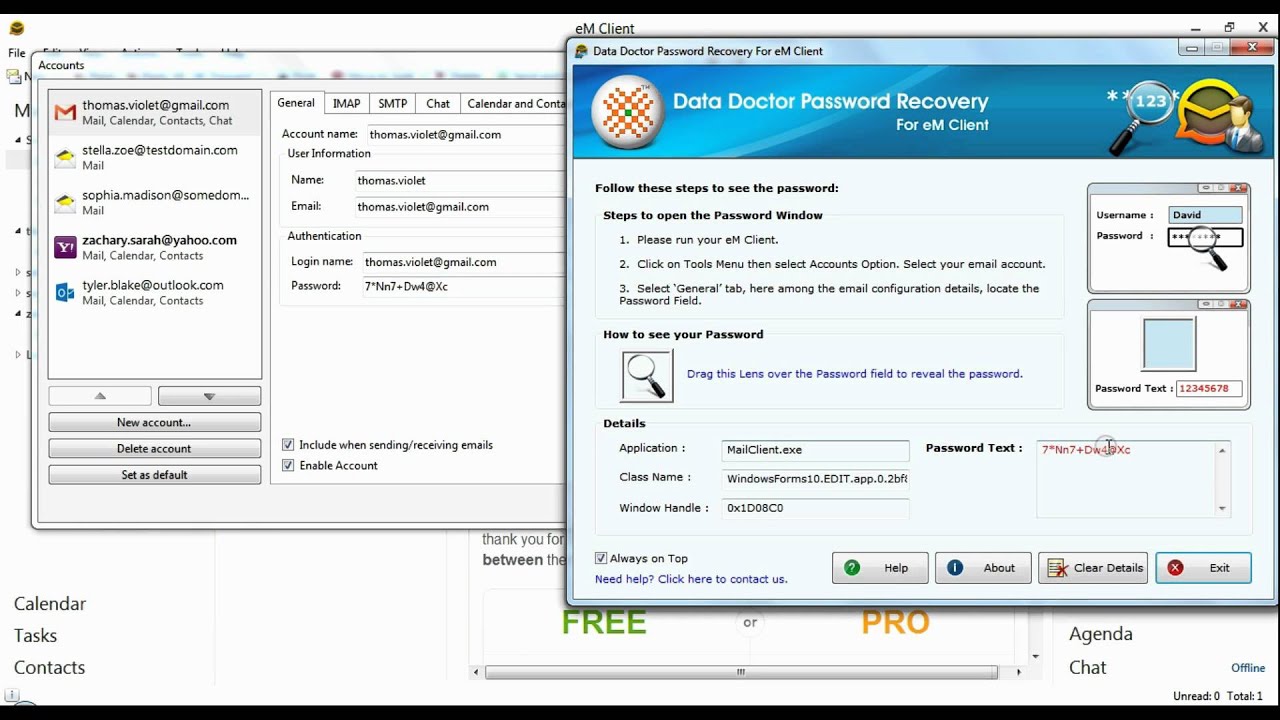The height and width of the screenshot is (720, 1280).
Task: Select the stella.zoe@testdomain.com account row
Action: (x=154, y=158)
